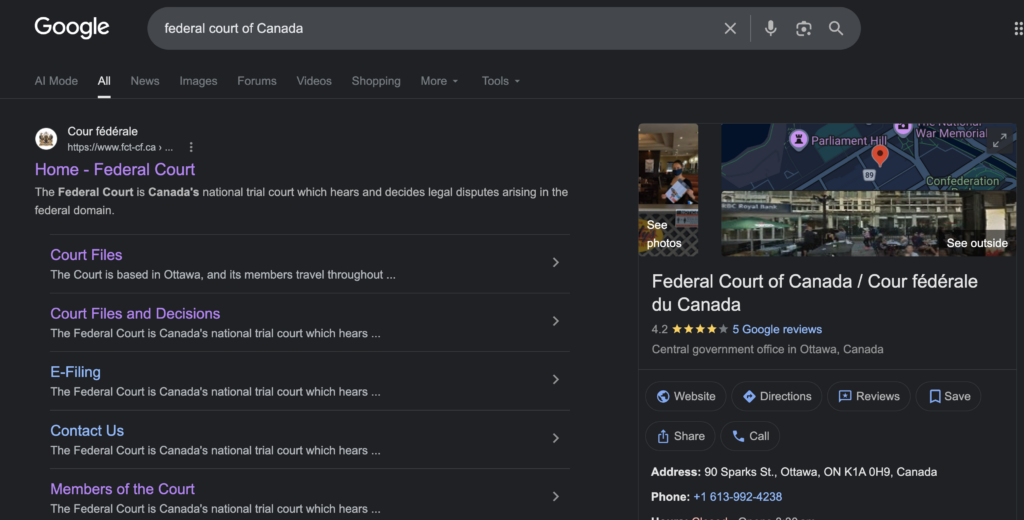Image resolution: width=1024 pixels, height=520 pixels.
Task: Switch to the Shopping tab
Action: (x=376, y=81)
